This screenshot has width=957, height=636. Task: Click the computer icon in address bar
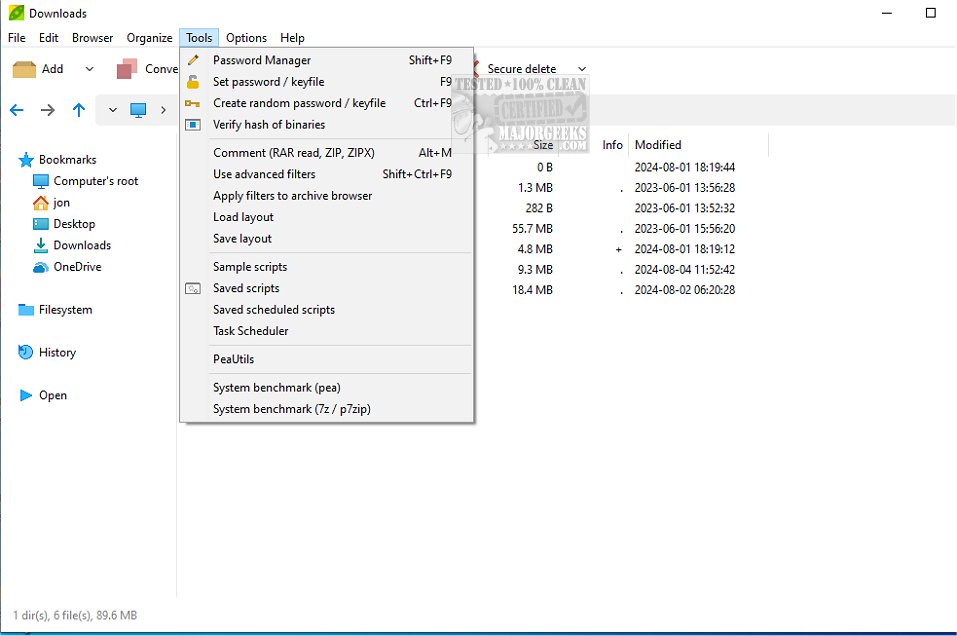tap(139, 110)
